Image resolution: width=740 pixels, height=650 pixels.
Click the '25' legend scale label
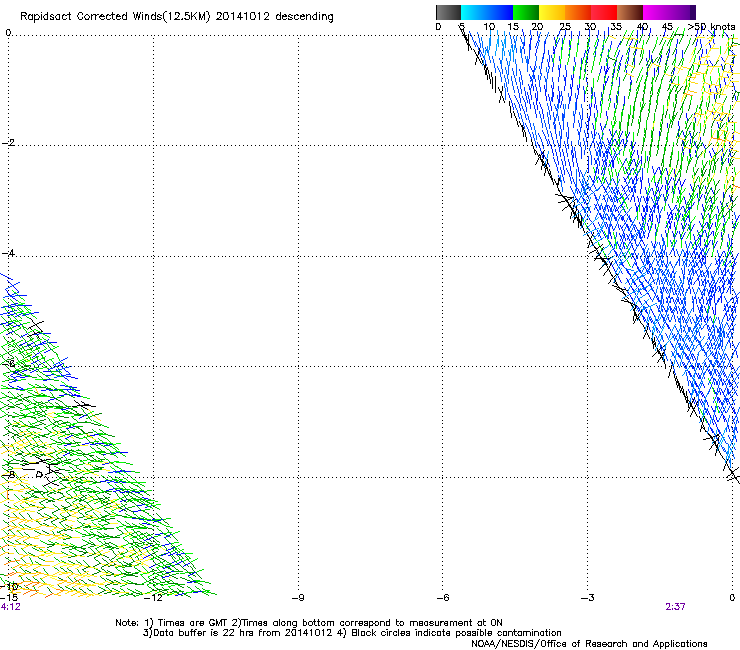coord(565,27)
